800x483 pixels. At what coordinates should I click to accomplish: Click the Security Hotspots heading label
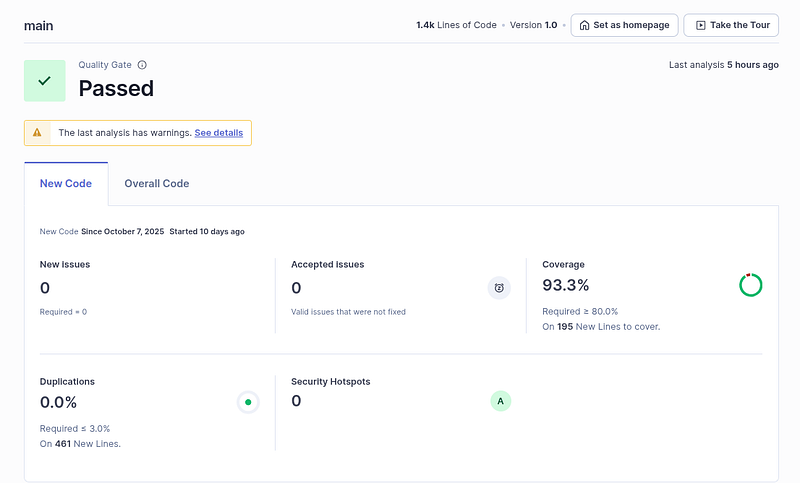pos(331,382)
